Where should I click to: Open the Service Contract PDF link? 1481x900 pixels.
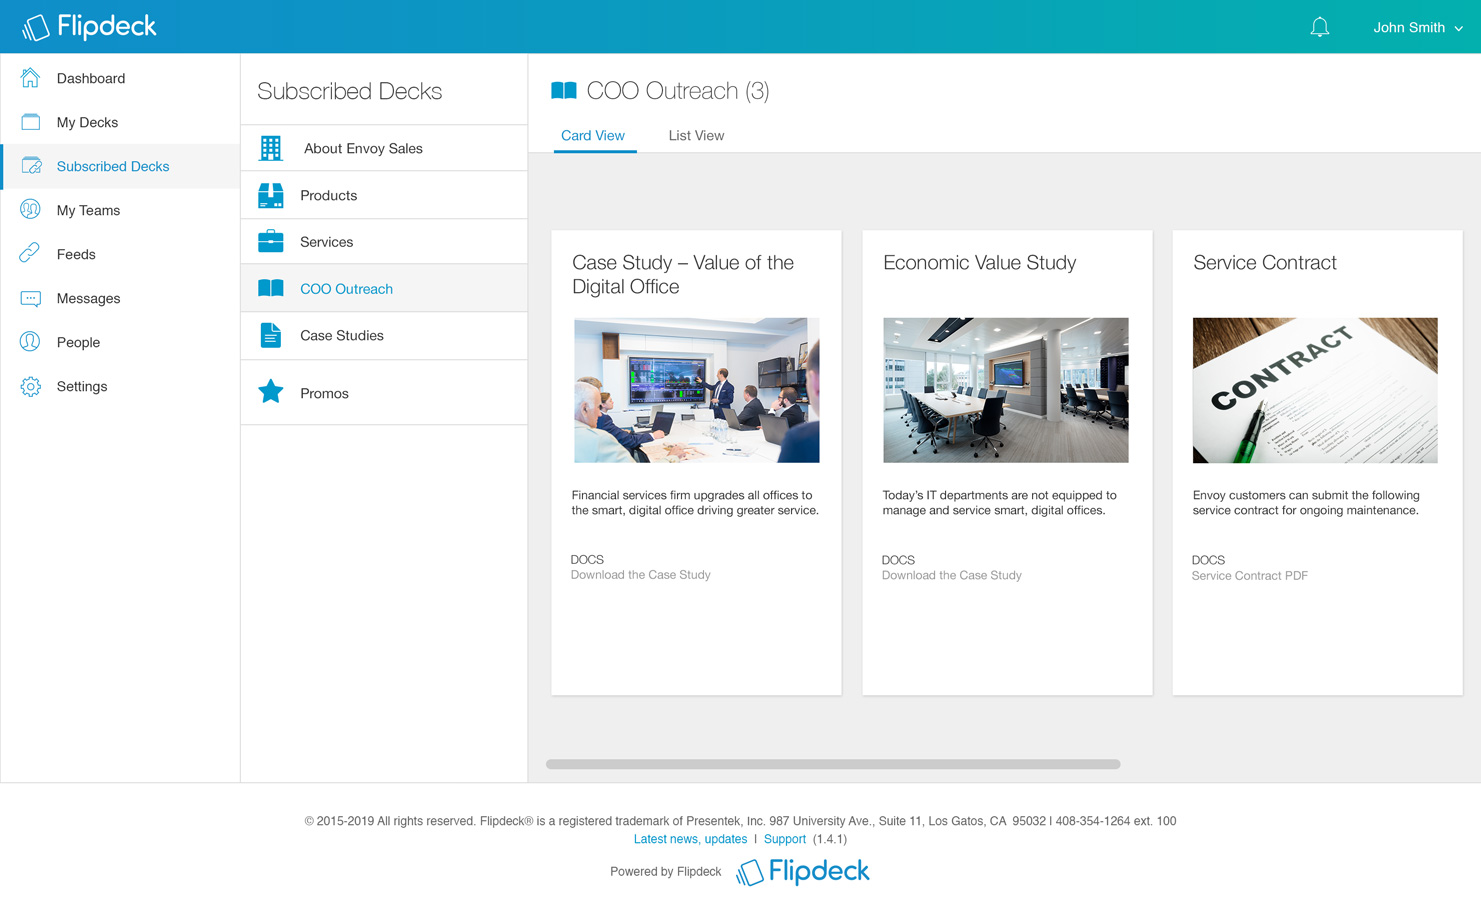pyautogui.click(x=1250, y=576)
